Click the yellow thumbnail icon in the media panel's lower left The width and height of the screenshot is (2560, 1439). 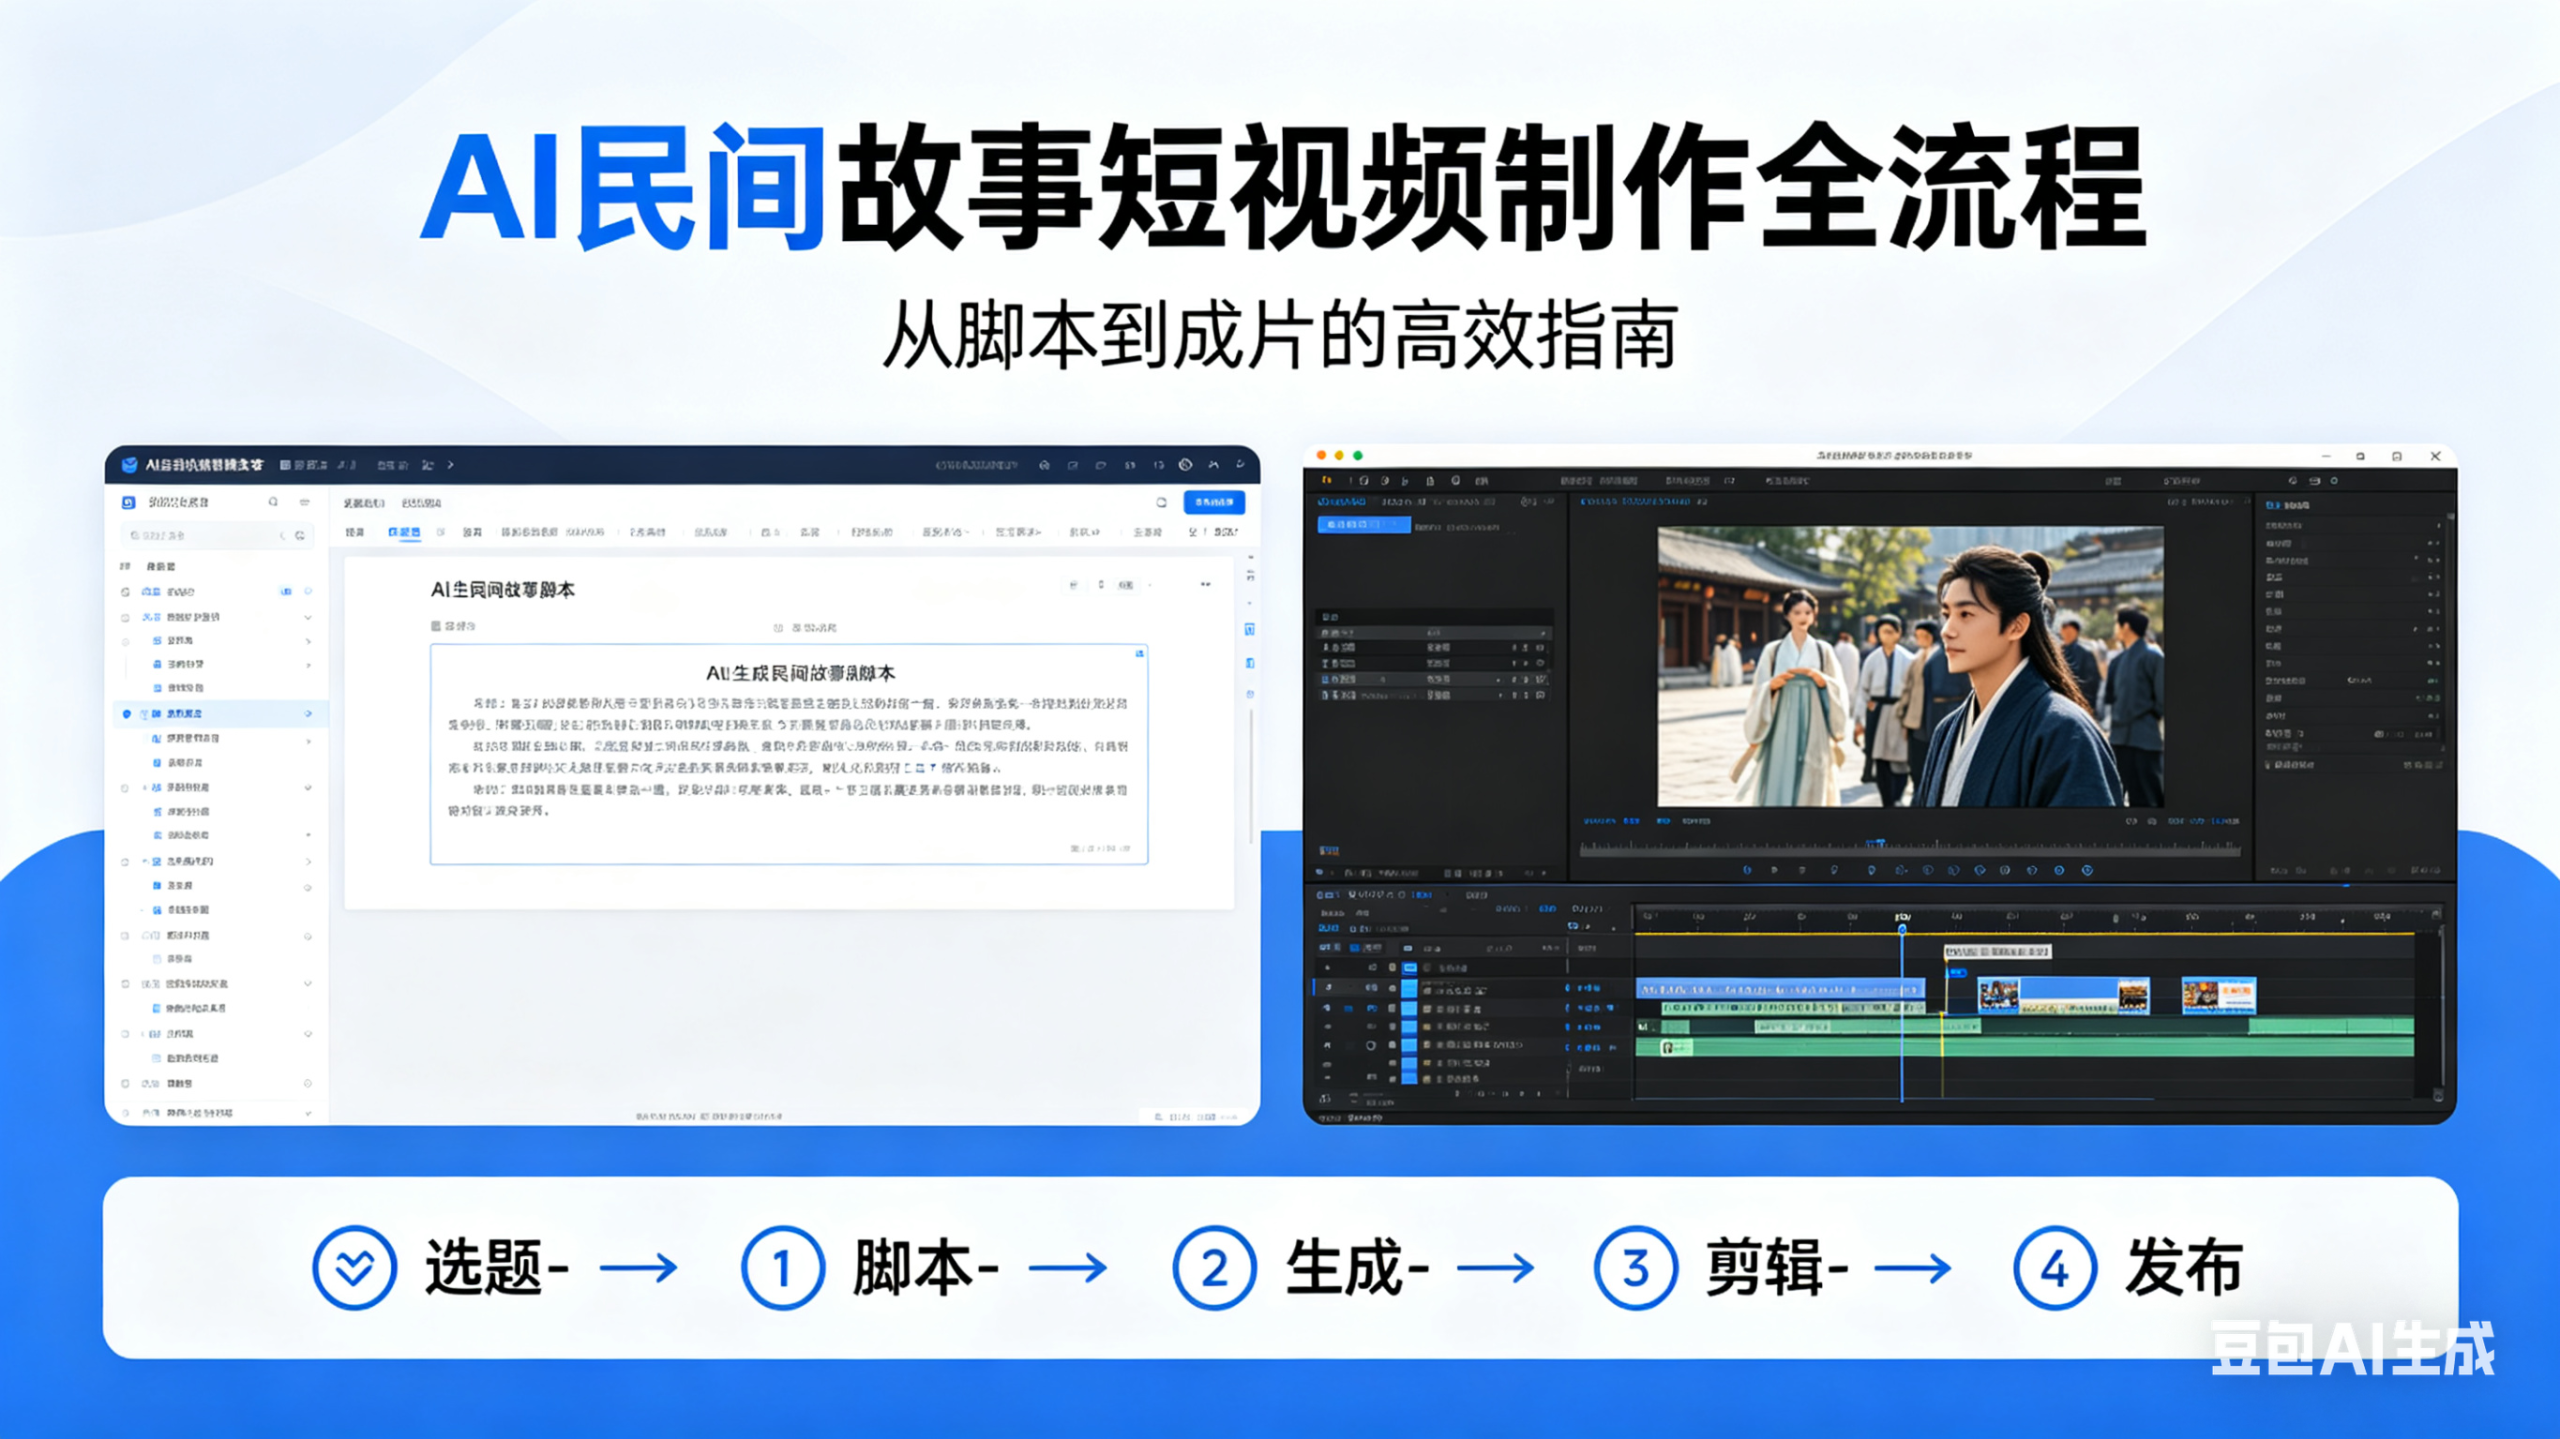[x=1328, y=851]
